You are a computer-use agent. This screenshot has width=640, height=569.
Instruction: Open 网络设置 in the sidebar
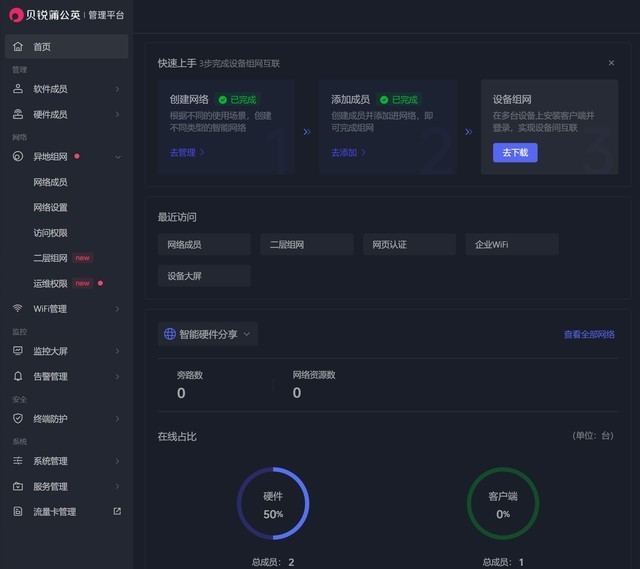pyautogui.click(x=50, y=207)
